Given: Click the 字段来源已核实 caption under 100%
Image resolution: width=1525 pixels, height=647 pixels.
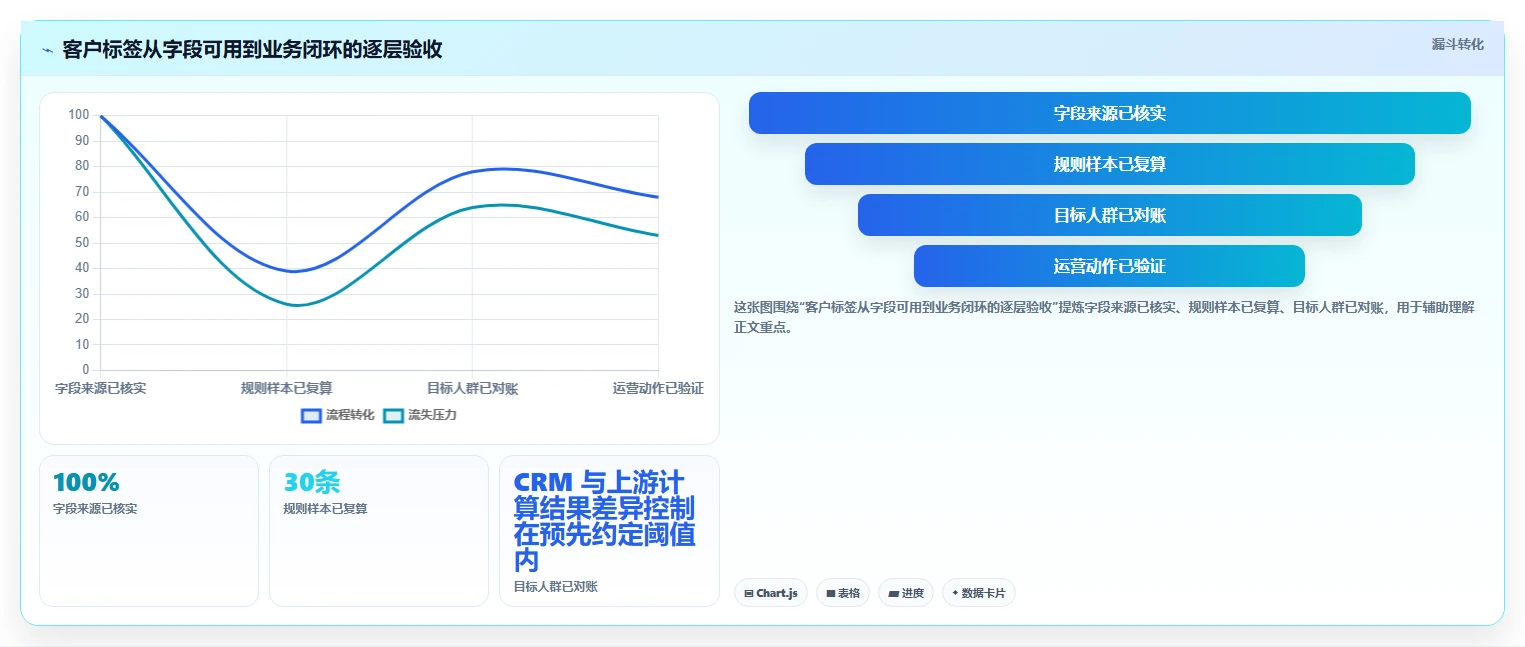Looking at the screenshot, I should coord(95,508).
